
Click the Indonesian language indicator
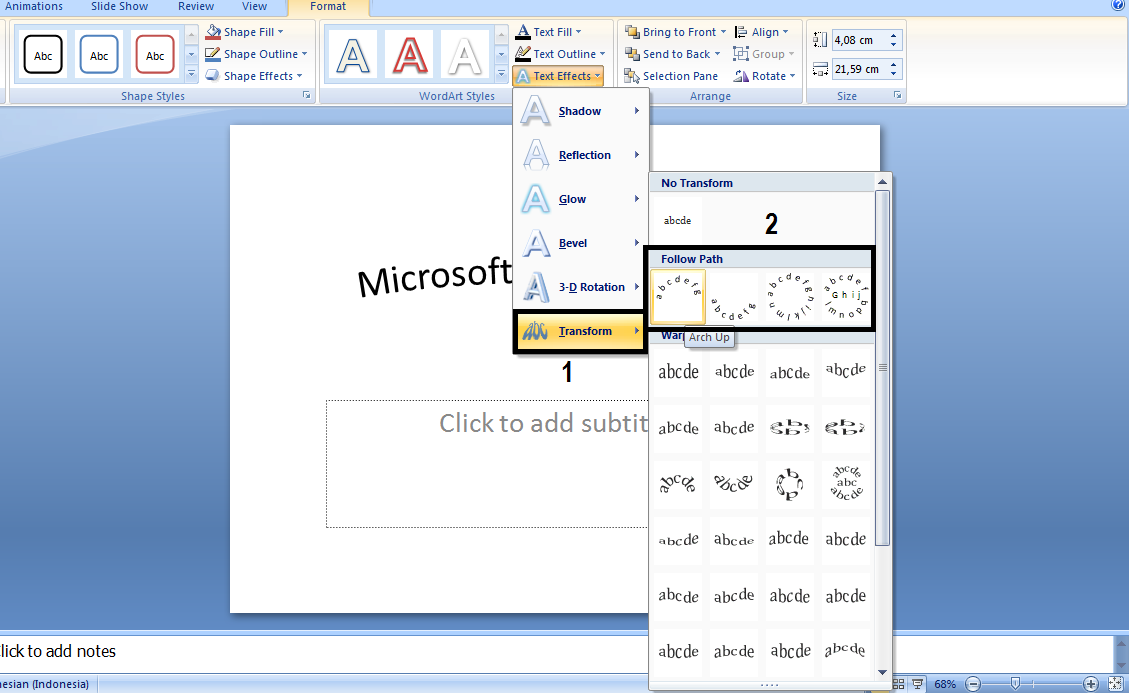pos(45,684)
